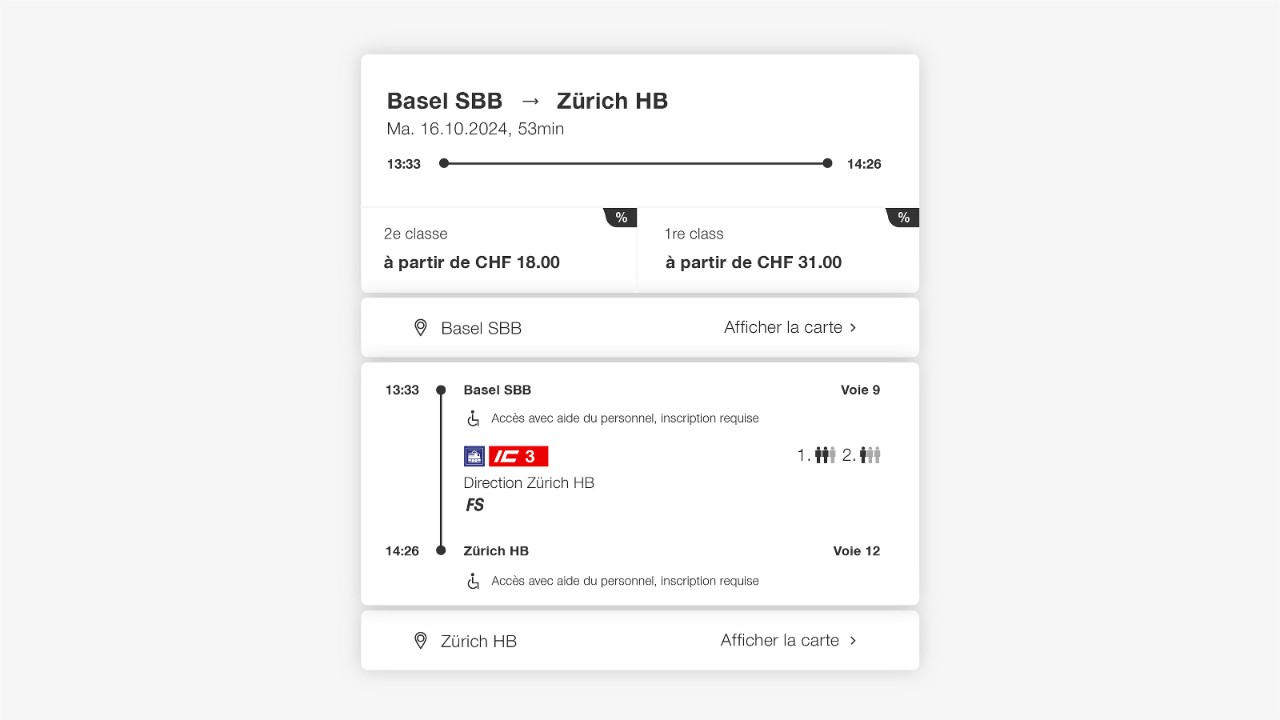Expand the Basel SBB map chevron

coord(853,328)
